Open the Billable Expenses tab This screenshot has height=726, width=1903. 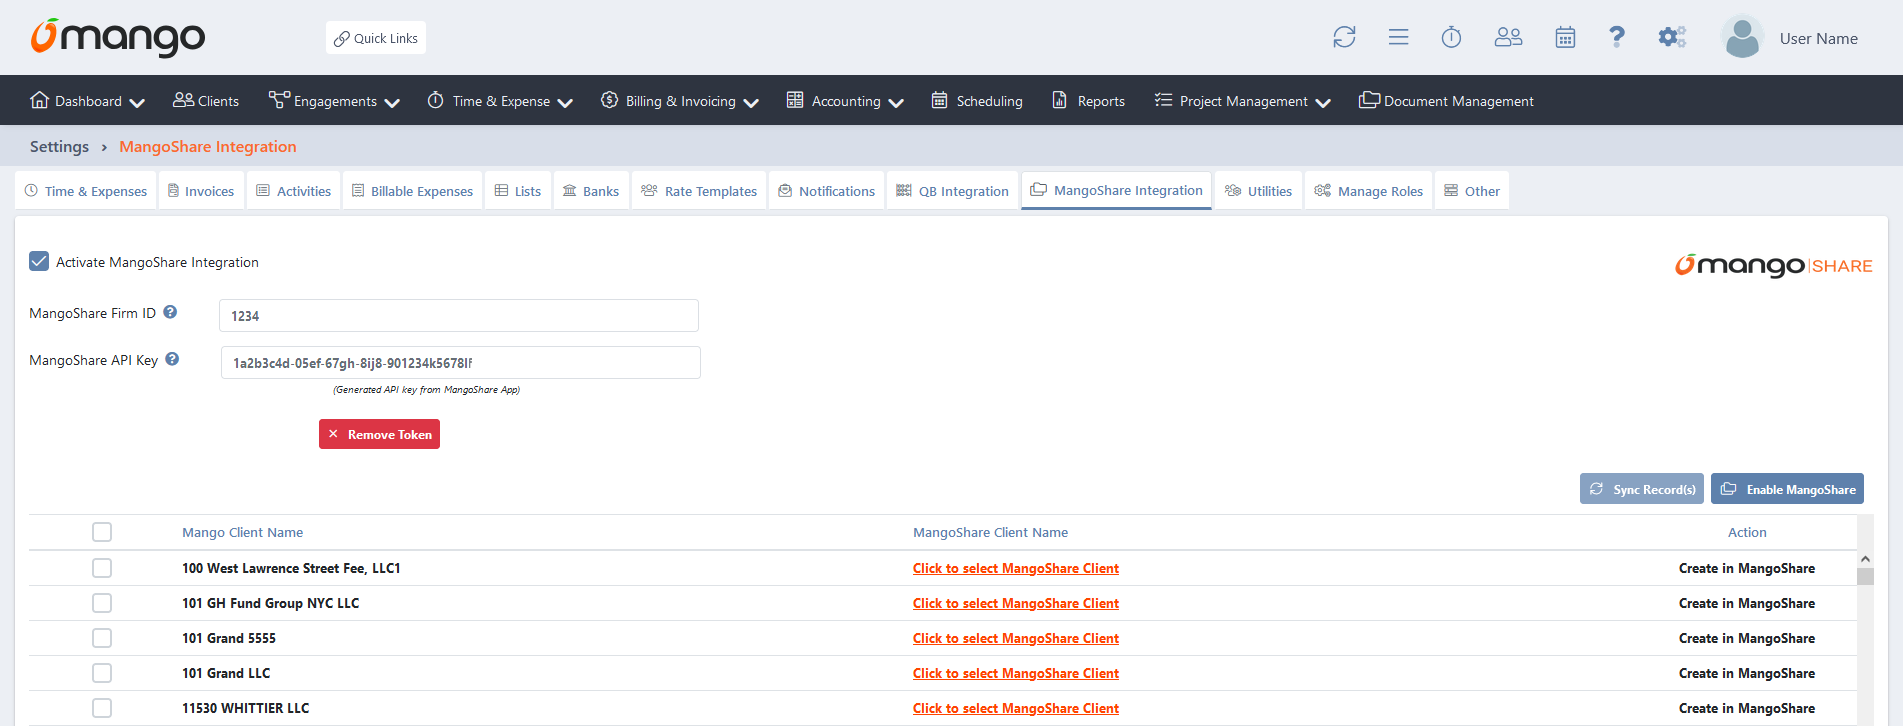[412, 191]
